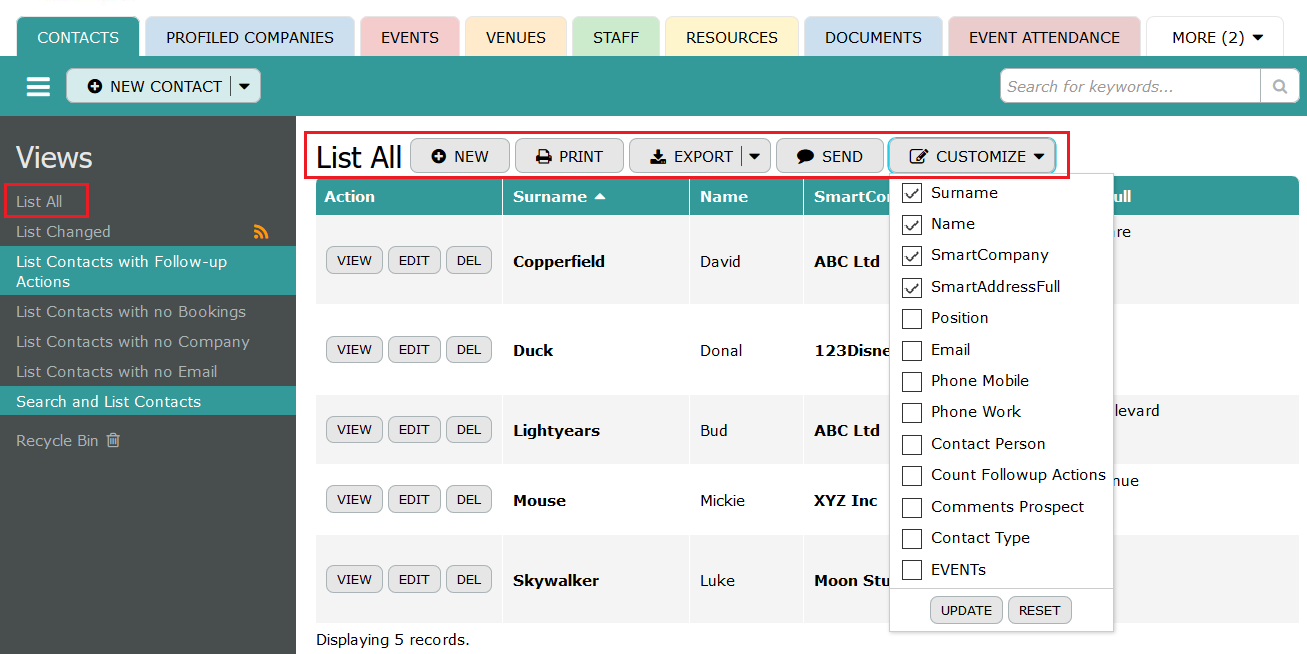This screenshot has height=654, width=1307.
Task: Expand the EXPORT dropdown arrow
Action: click(755, 157)
